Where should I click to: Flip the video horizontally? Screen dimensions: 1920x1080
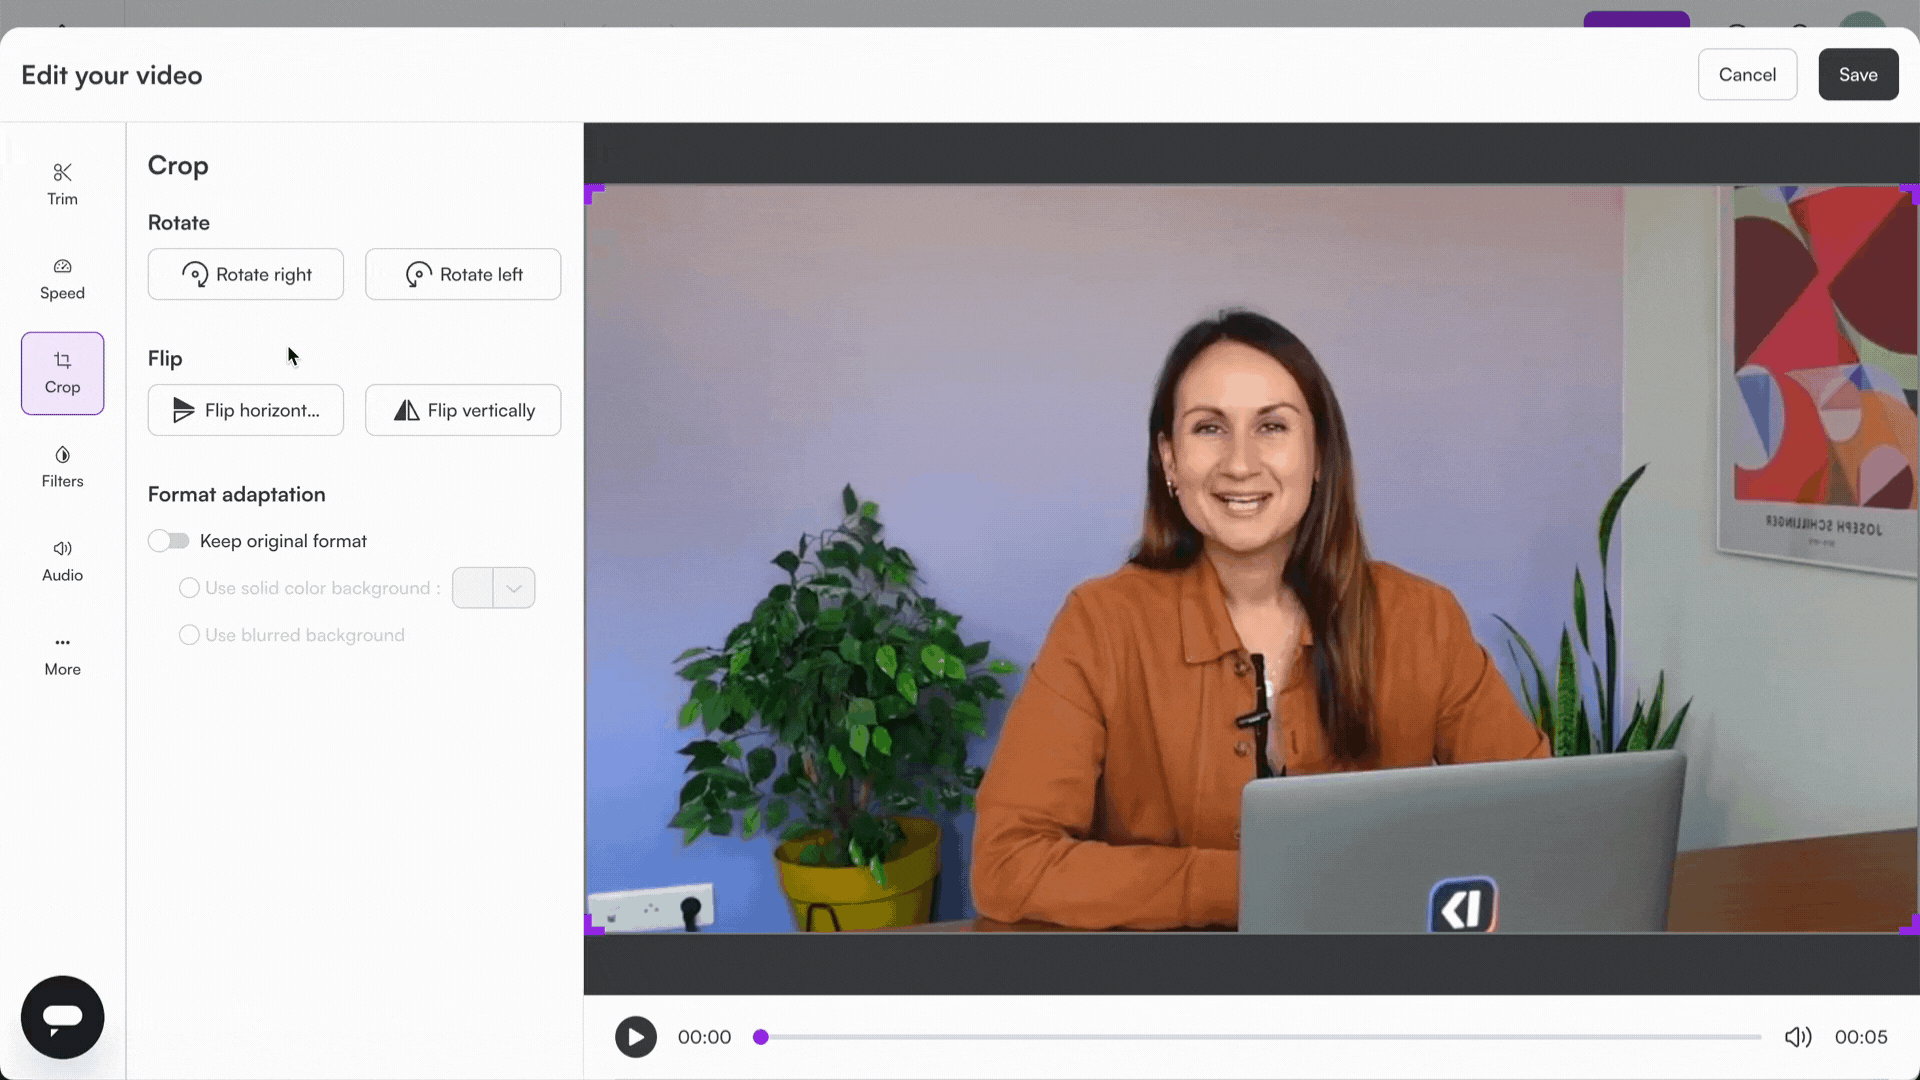coord(245,410)
